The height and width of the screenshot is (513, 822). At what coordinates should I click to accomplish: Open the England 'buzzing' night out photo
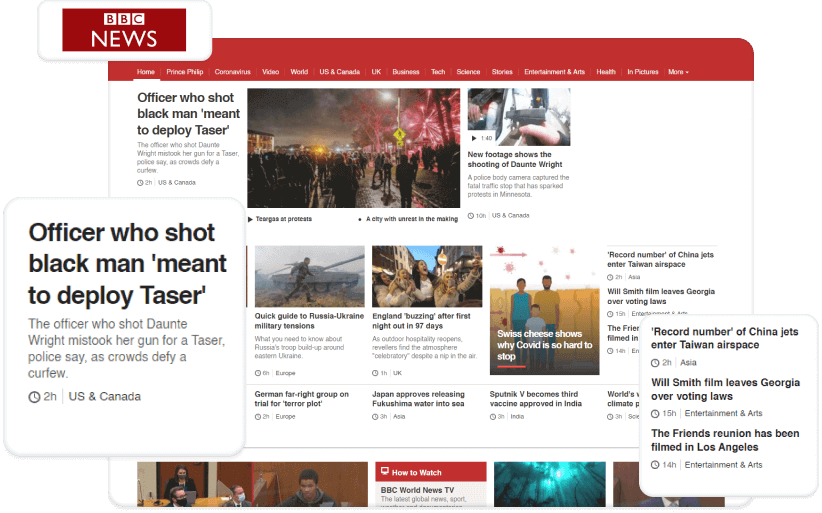[427, 276]
